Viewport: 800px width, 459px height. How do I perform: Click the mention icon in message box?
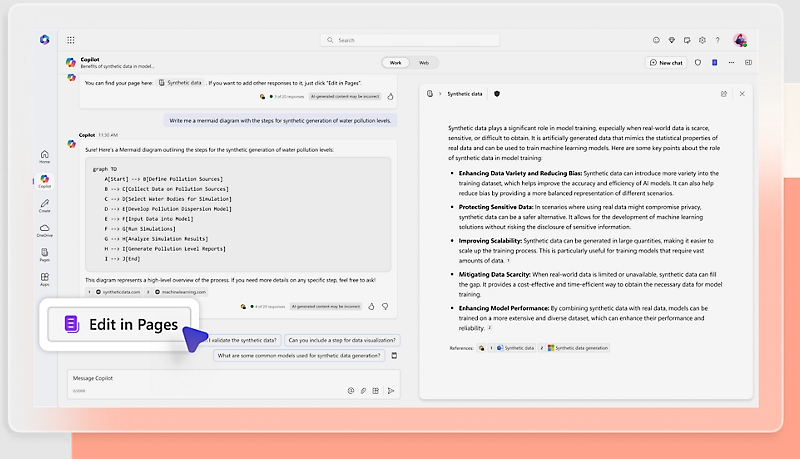click(x=351, y=391)
